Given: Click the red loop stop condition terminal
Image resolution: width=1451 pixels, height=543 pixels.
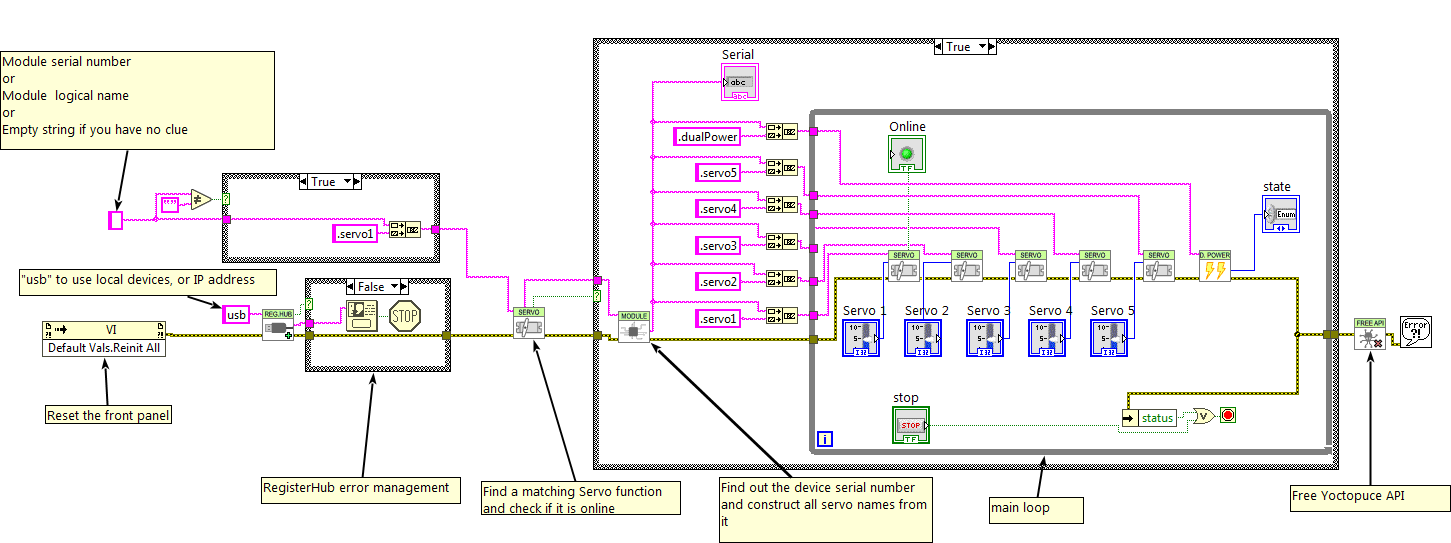Looking at the screenshot, I should coord(1227,416).
